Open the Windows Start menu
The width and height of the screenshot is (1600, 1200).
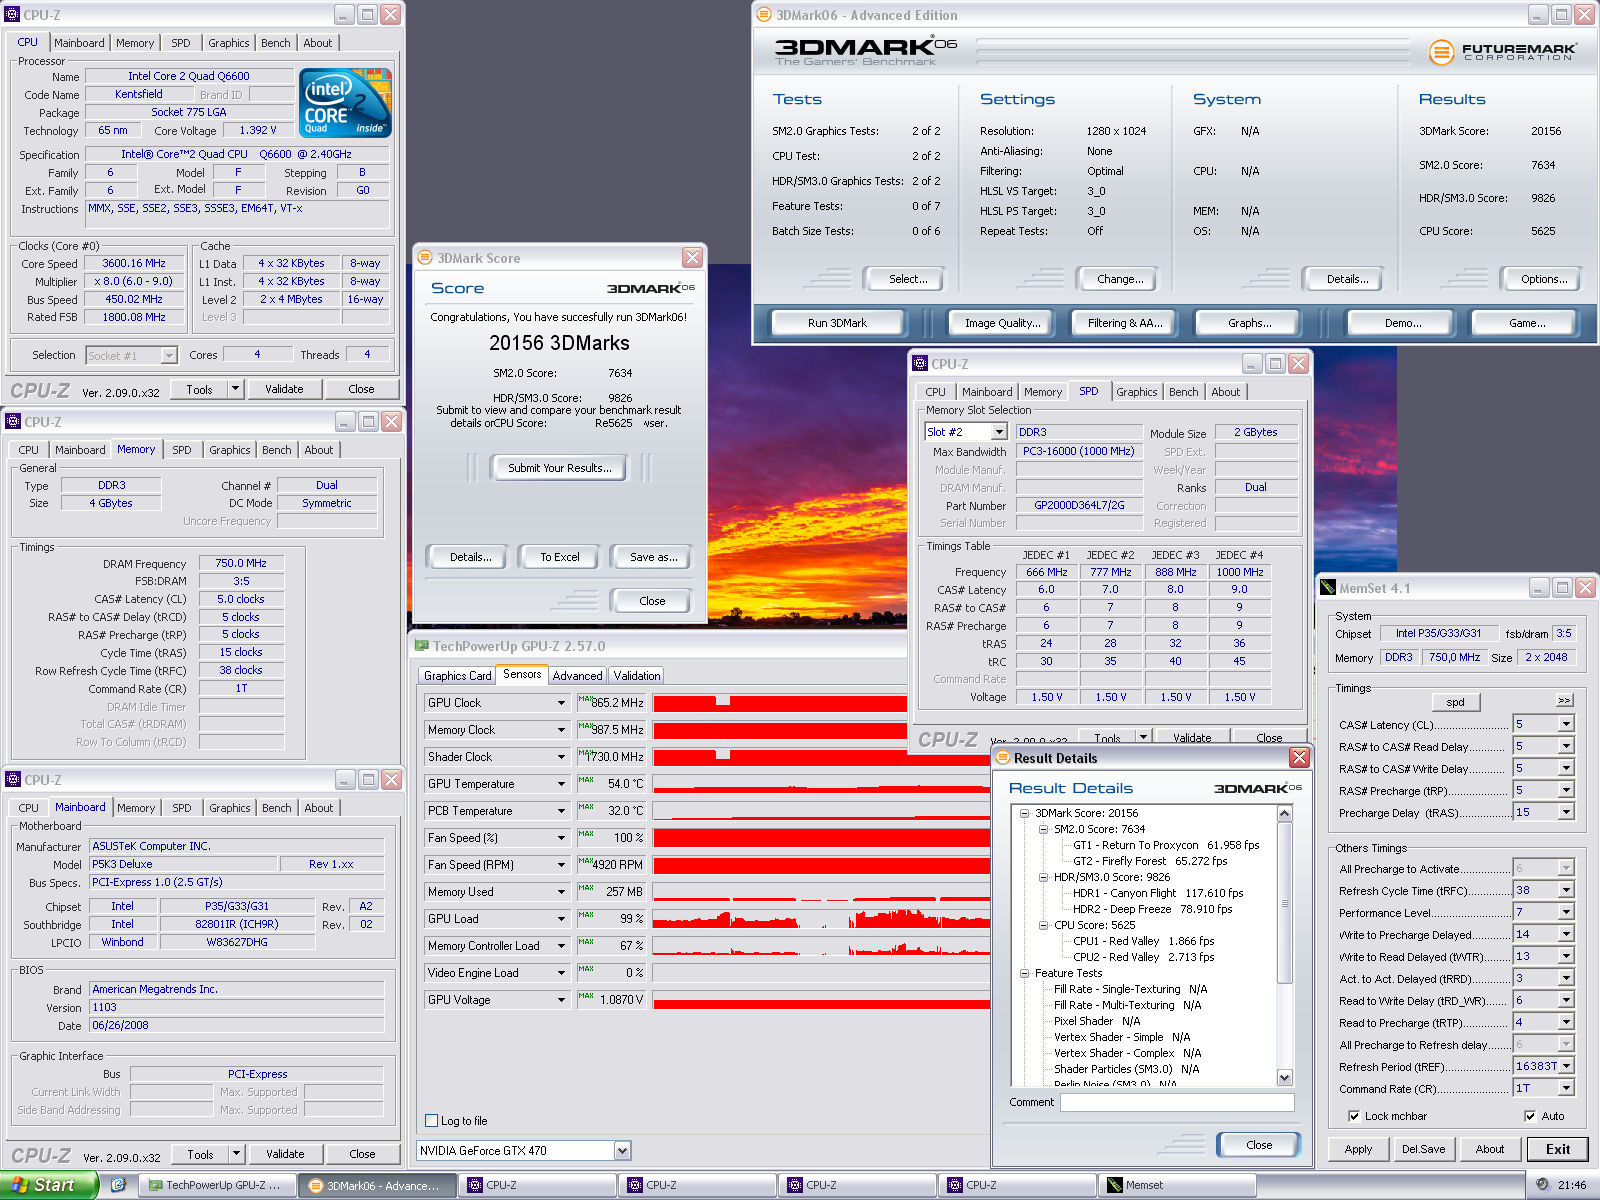[x=48, y=1185]
